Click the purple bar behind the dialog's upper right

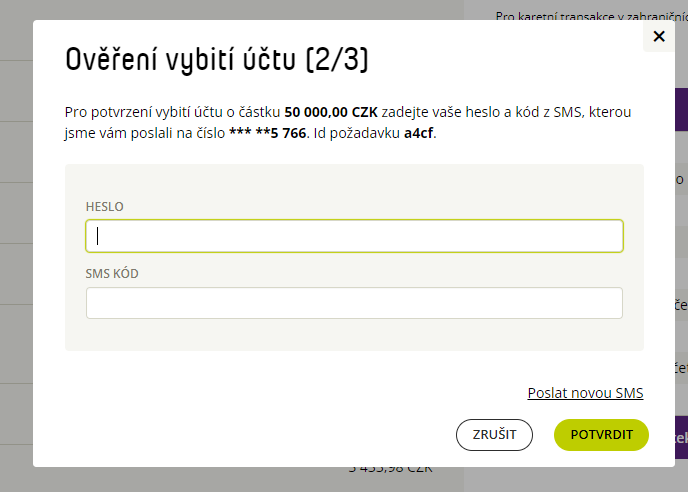pyautogui.click(x=681, y=109)
